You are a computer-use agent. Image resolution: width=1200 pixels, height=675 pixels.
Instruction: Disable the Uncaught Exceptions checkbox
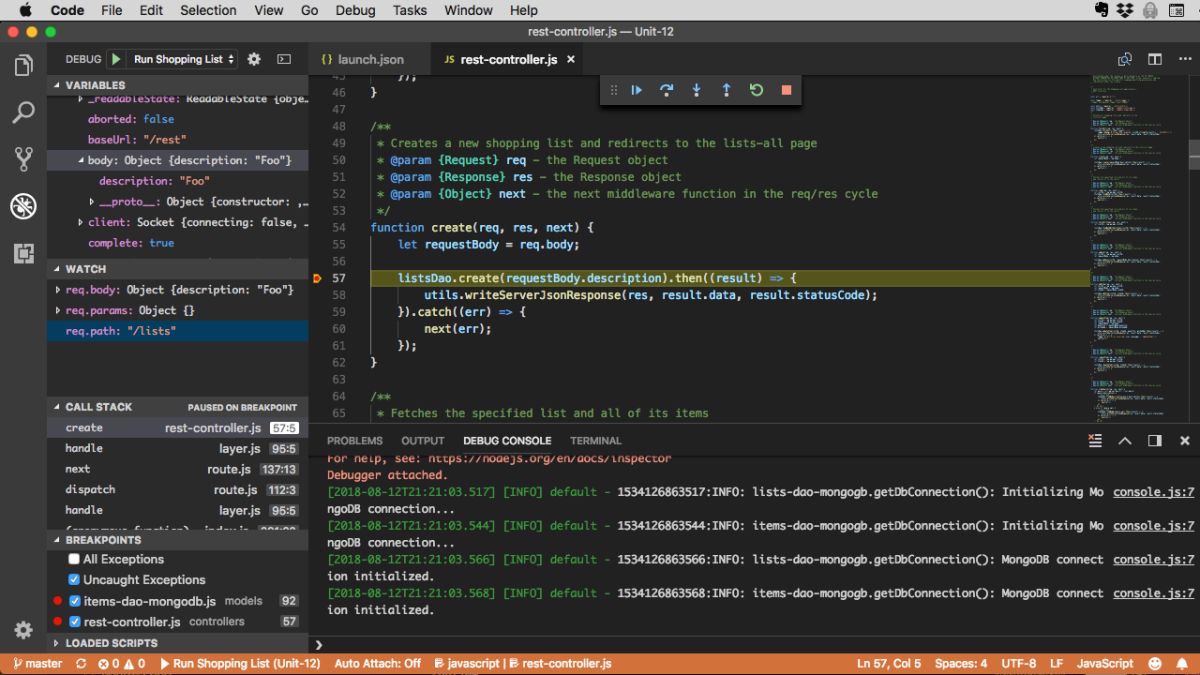coord(74,580)
